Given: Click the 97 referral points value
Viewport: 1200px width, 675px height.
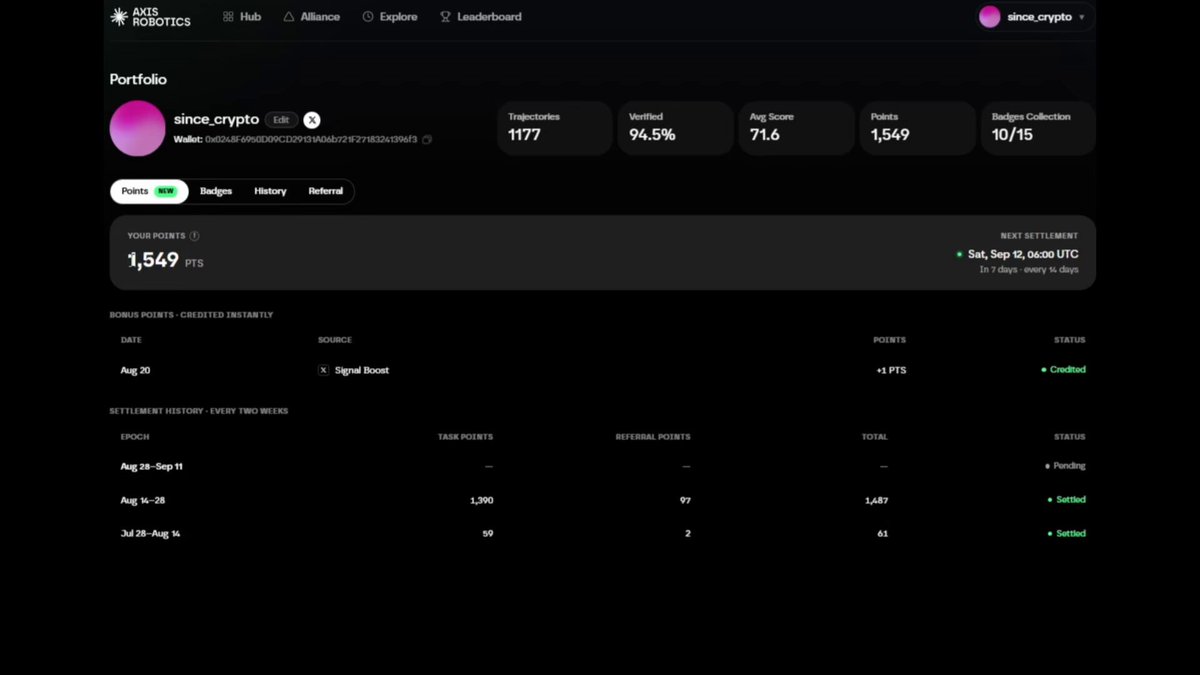Looking at the screenshot, I should point(685,500).
